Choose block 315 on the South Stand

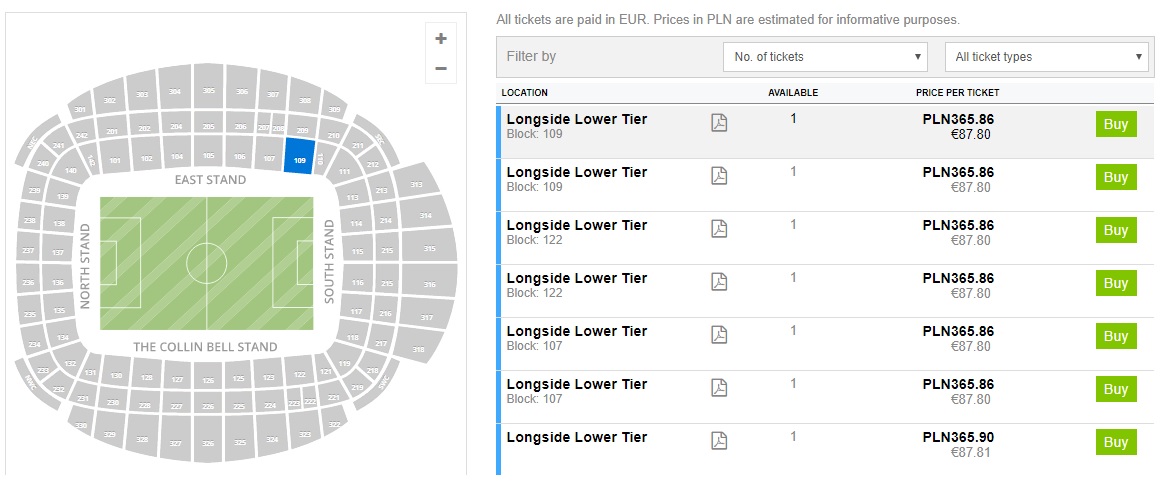tap(429, 249)
